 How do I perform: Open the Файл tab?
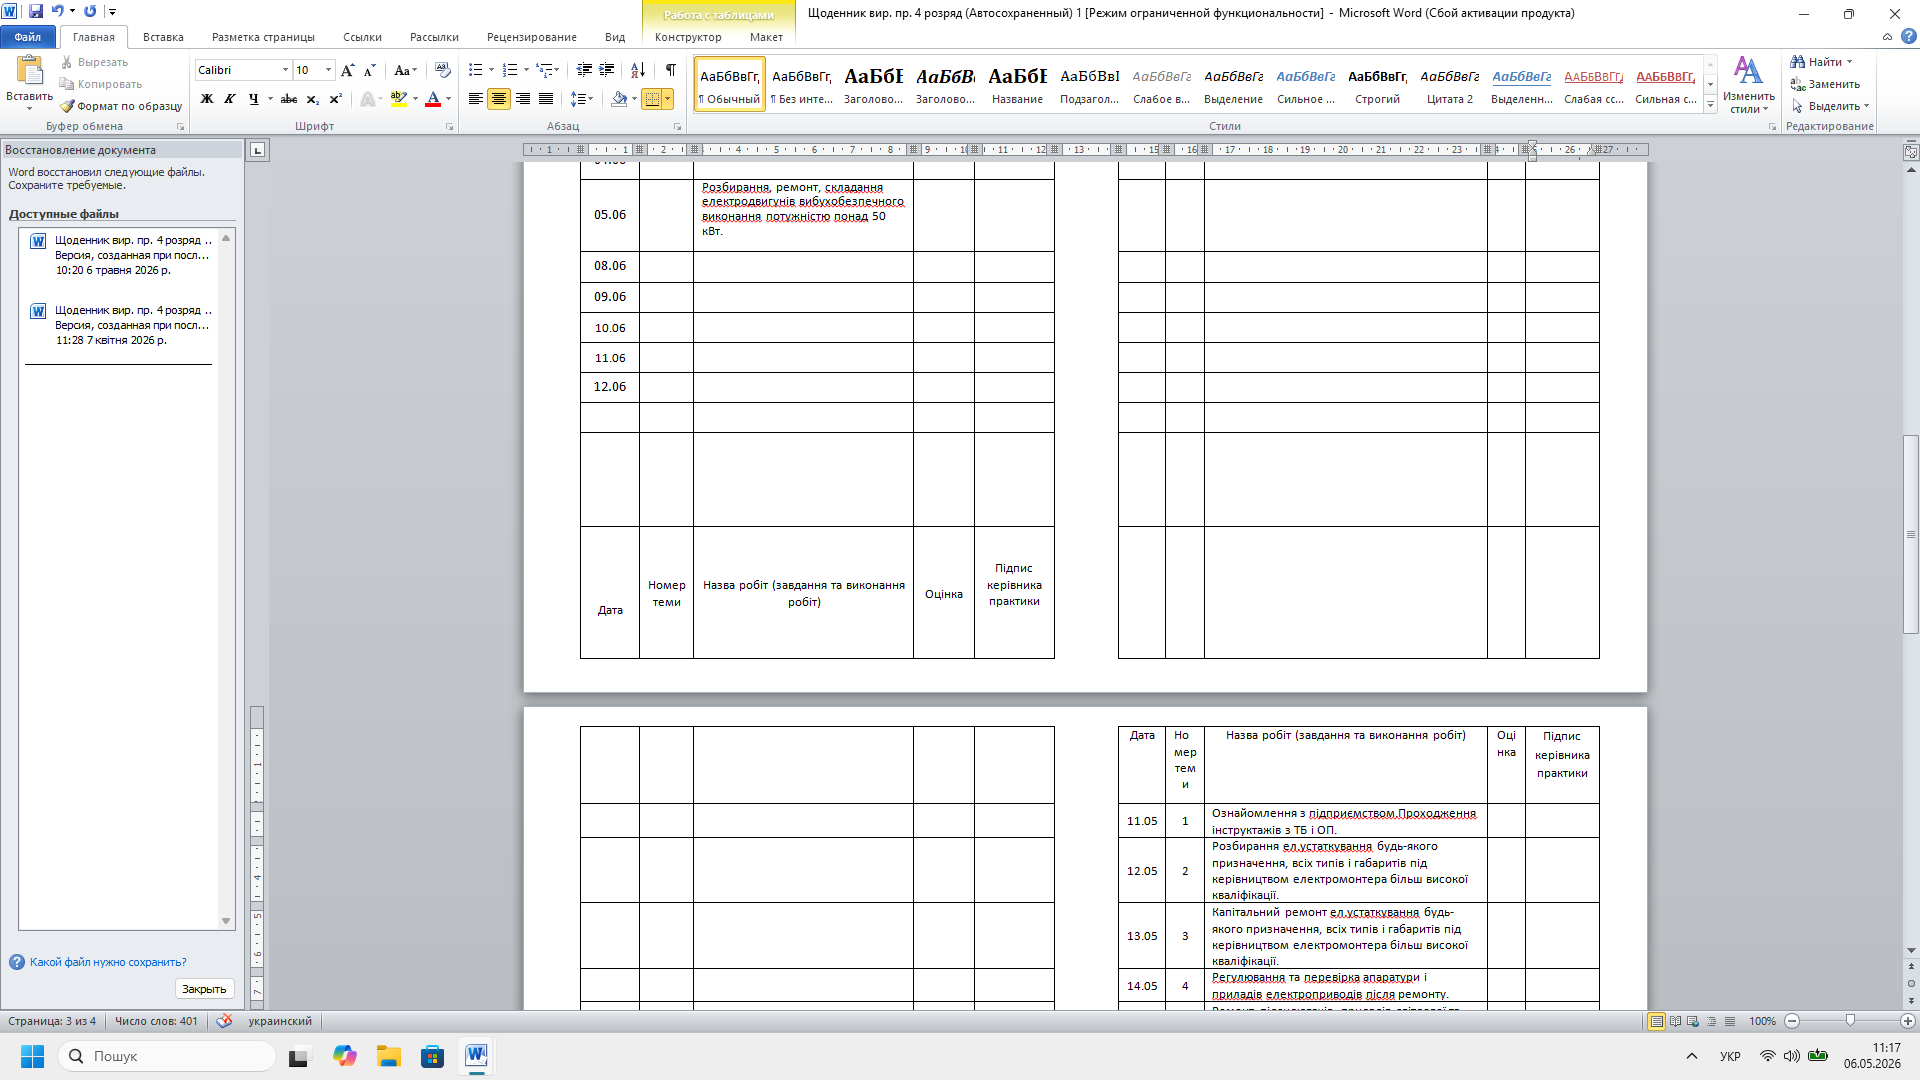[28, 37]
